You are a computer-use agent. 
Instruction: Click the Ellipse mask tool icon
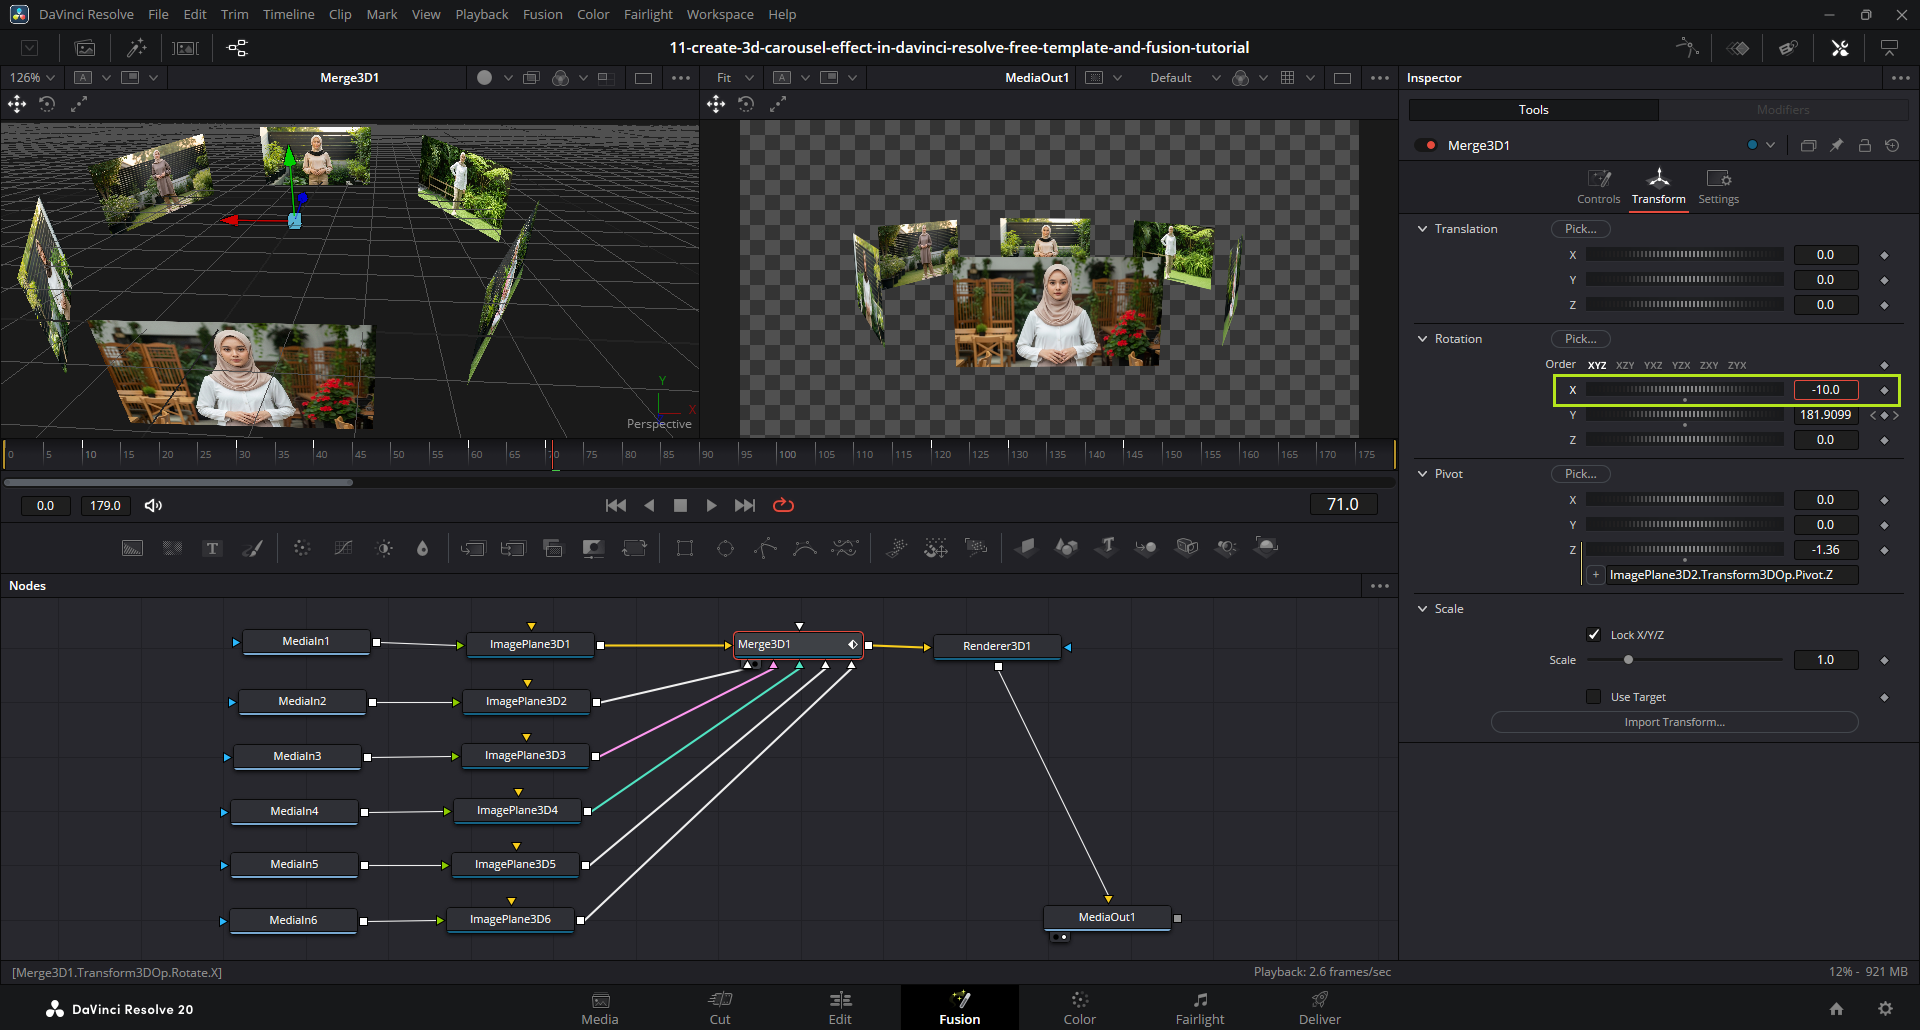(725, 548)
